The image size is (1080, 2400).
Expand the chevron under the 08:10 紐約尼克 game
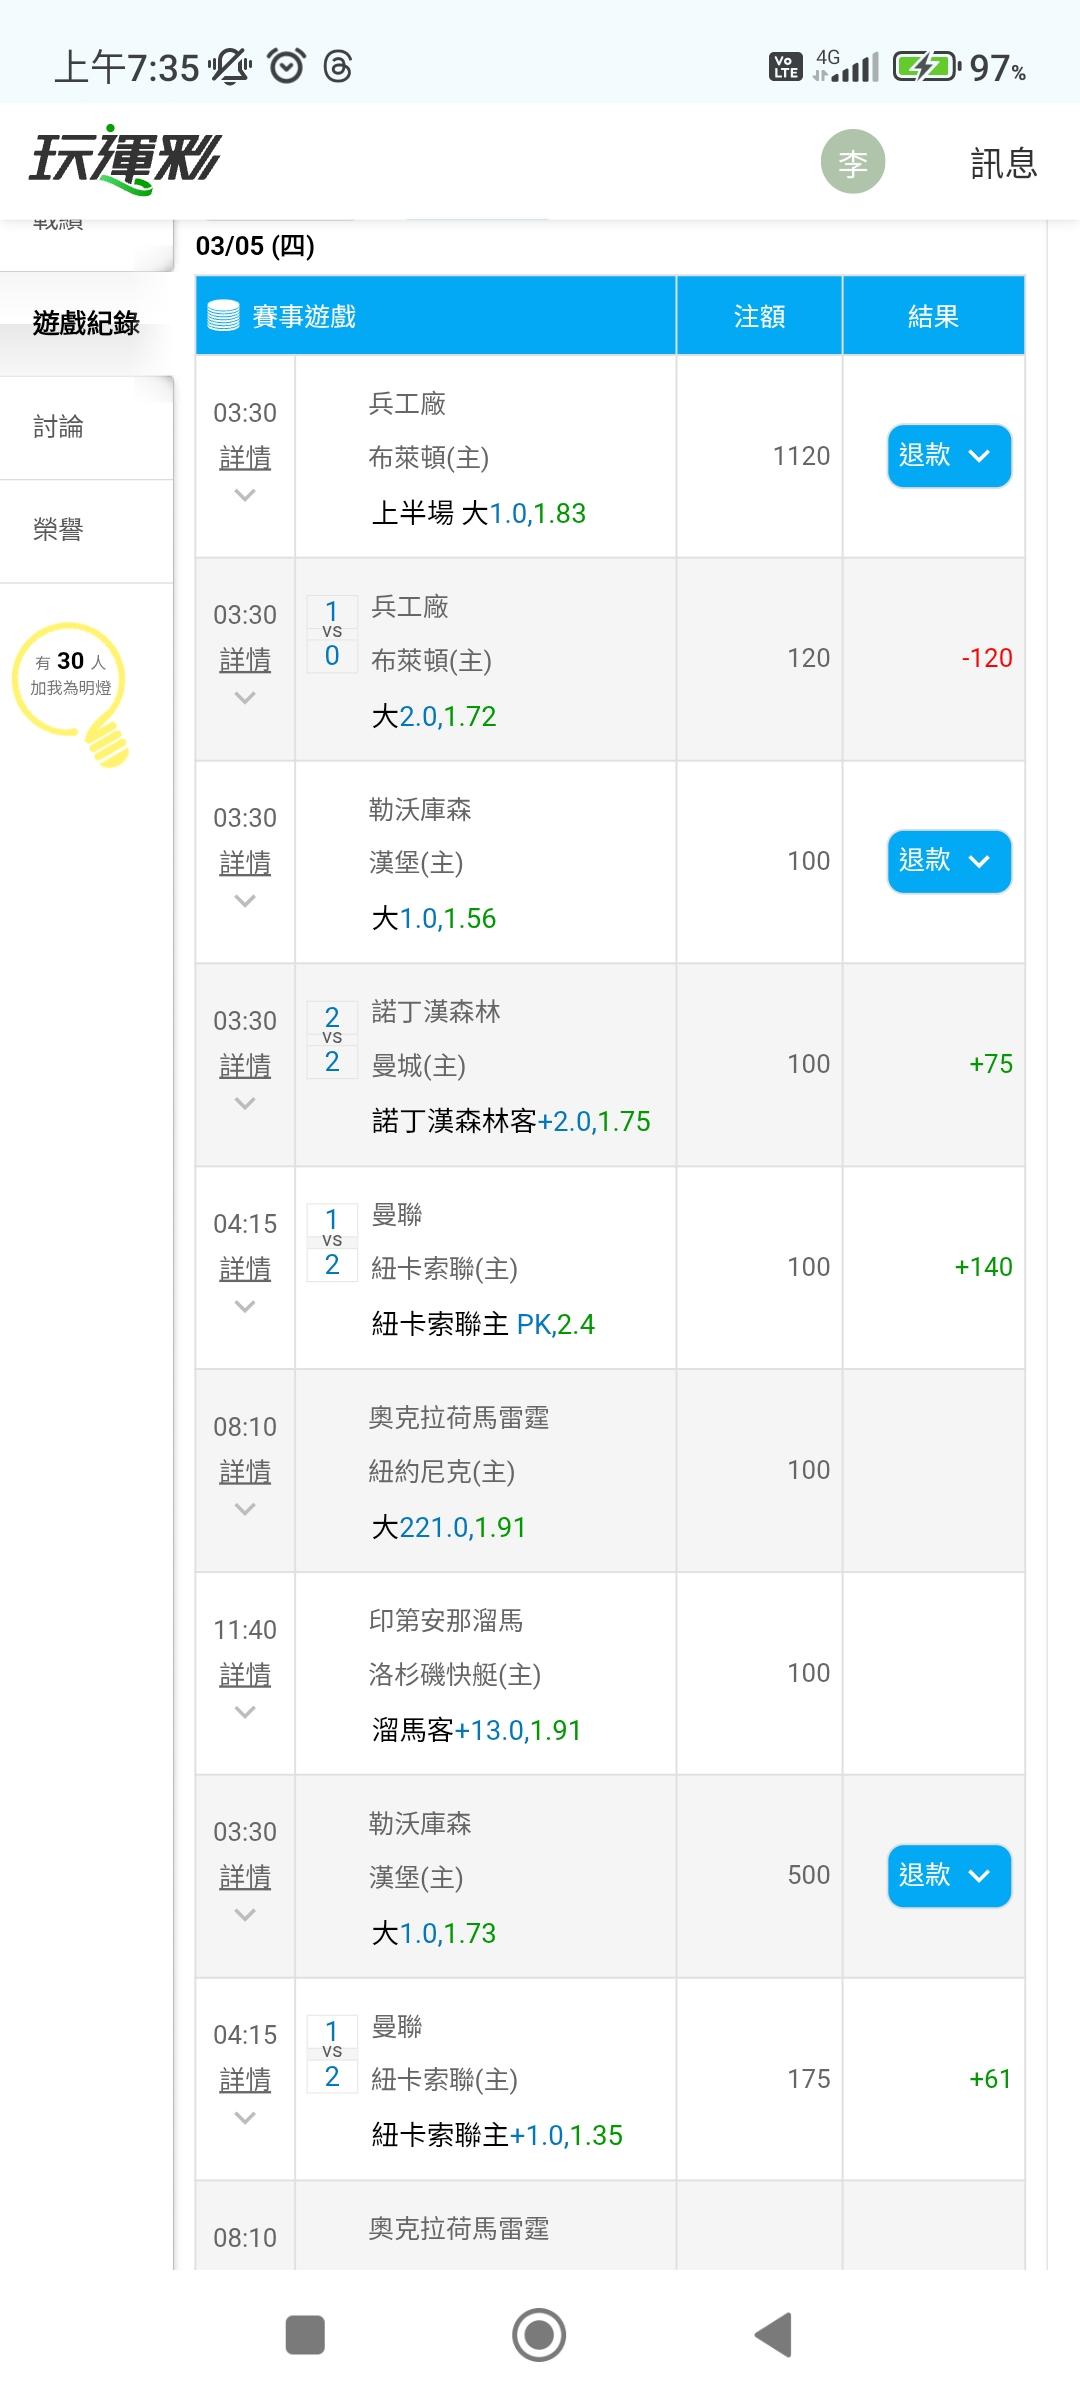(245, 1509)
